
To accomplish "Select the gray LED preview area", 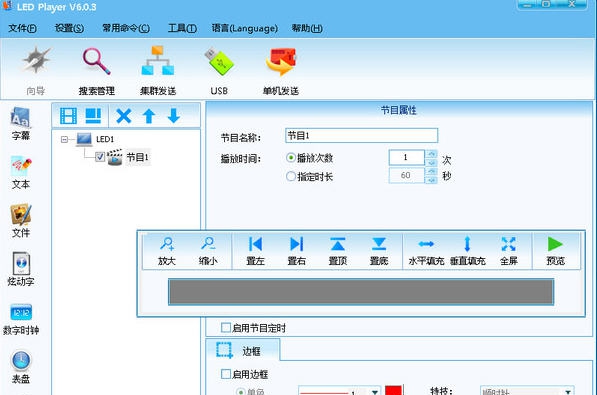I will point(361,292).
